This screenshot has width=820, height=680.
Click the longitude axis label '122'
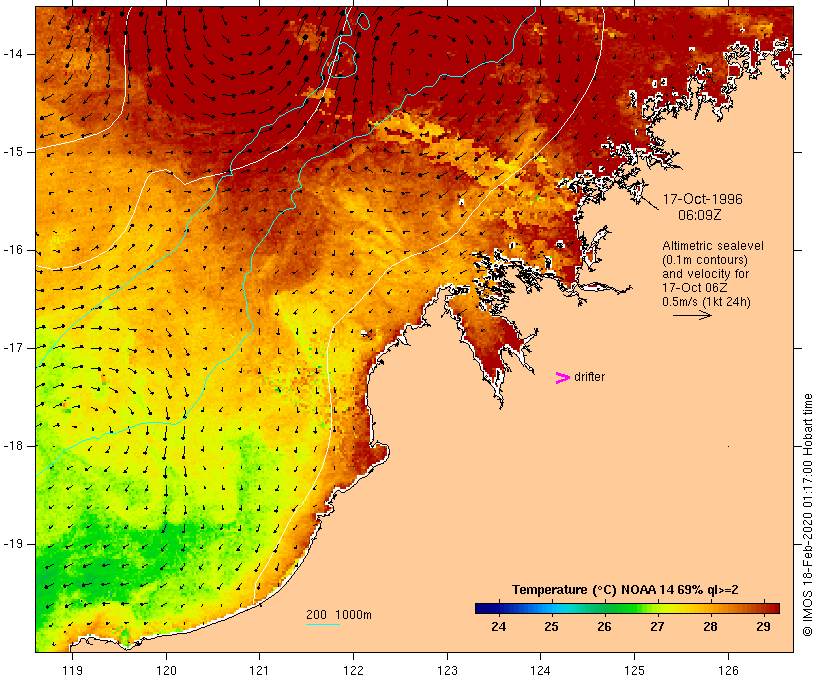point(353,670)
